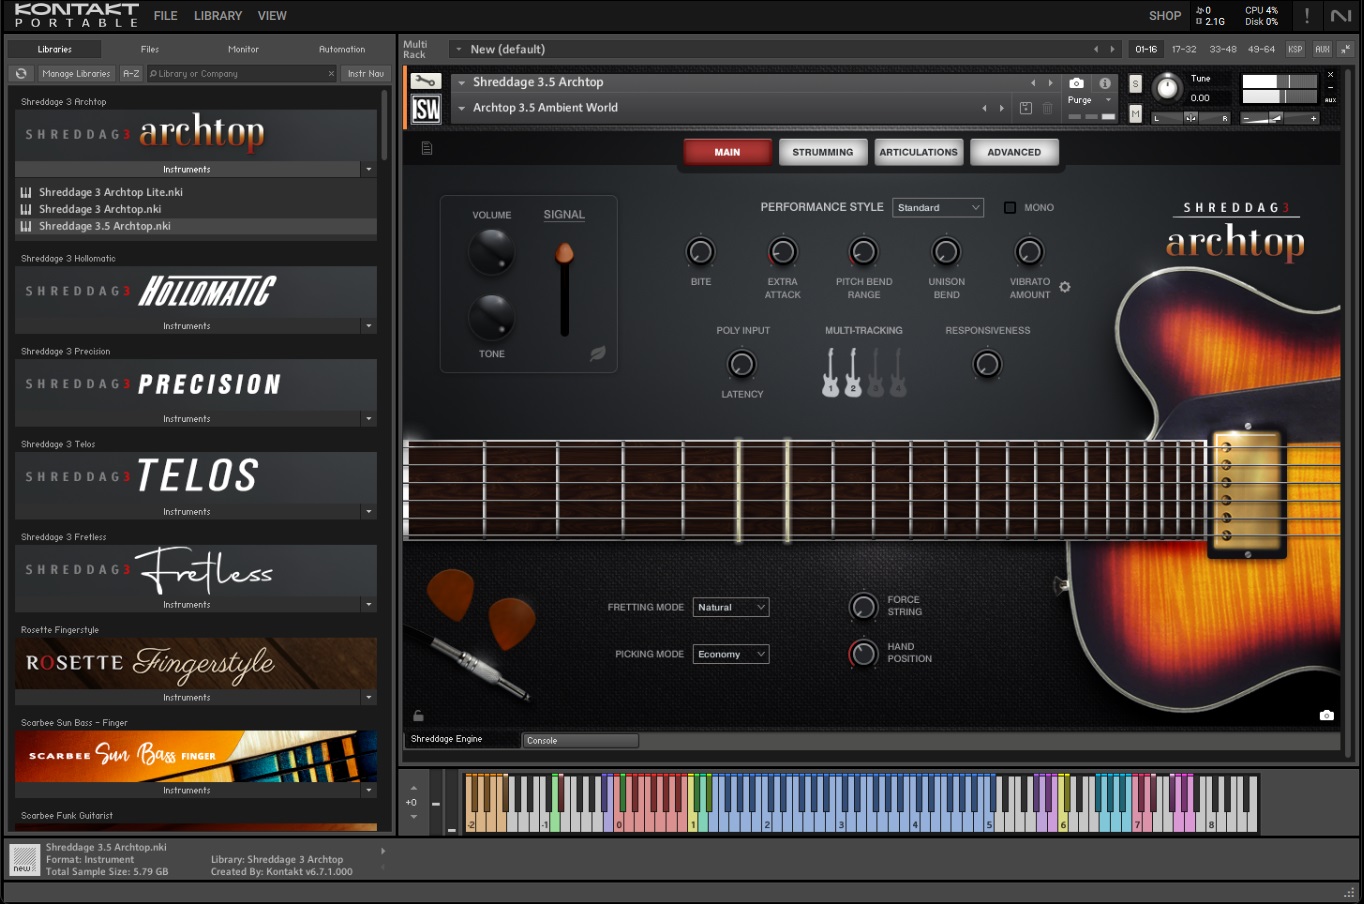Open the Performance Style dropdown

(x=938, y=208)
